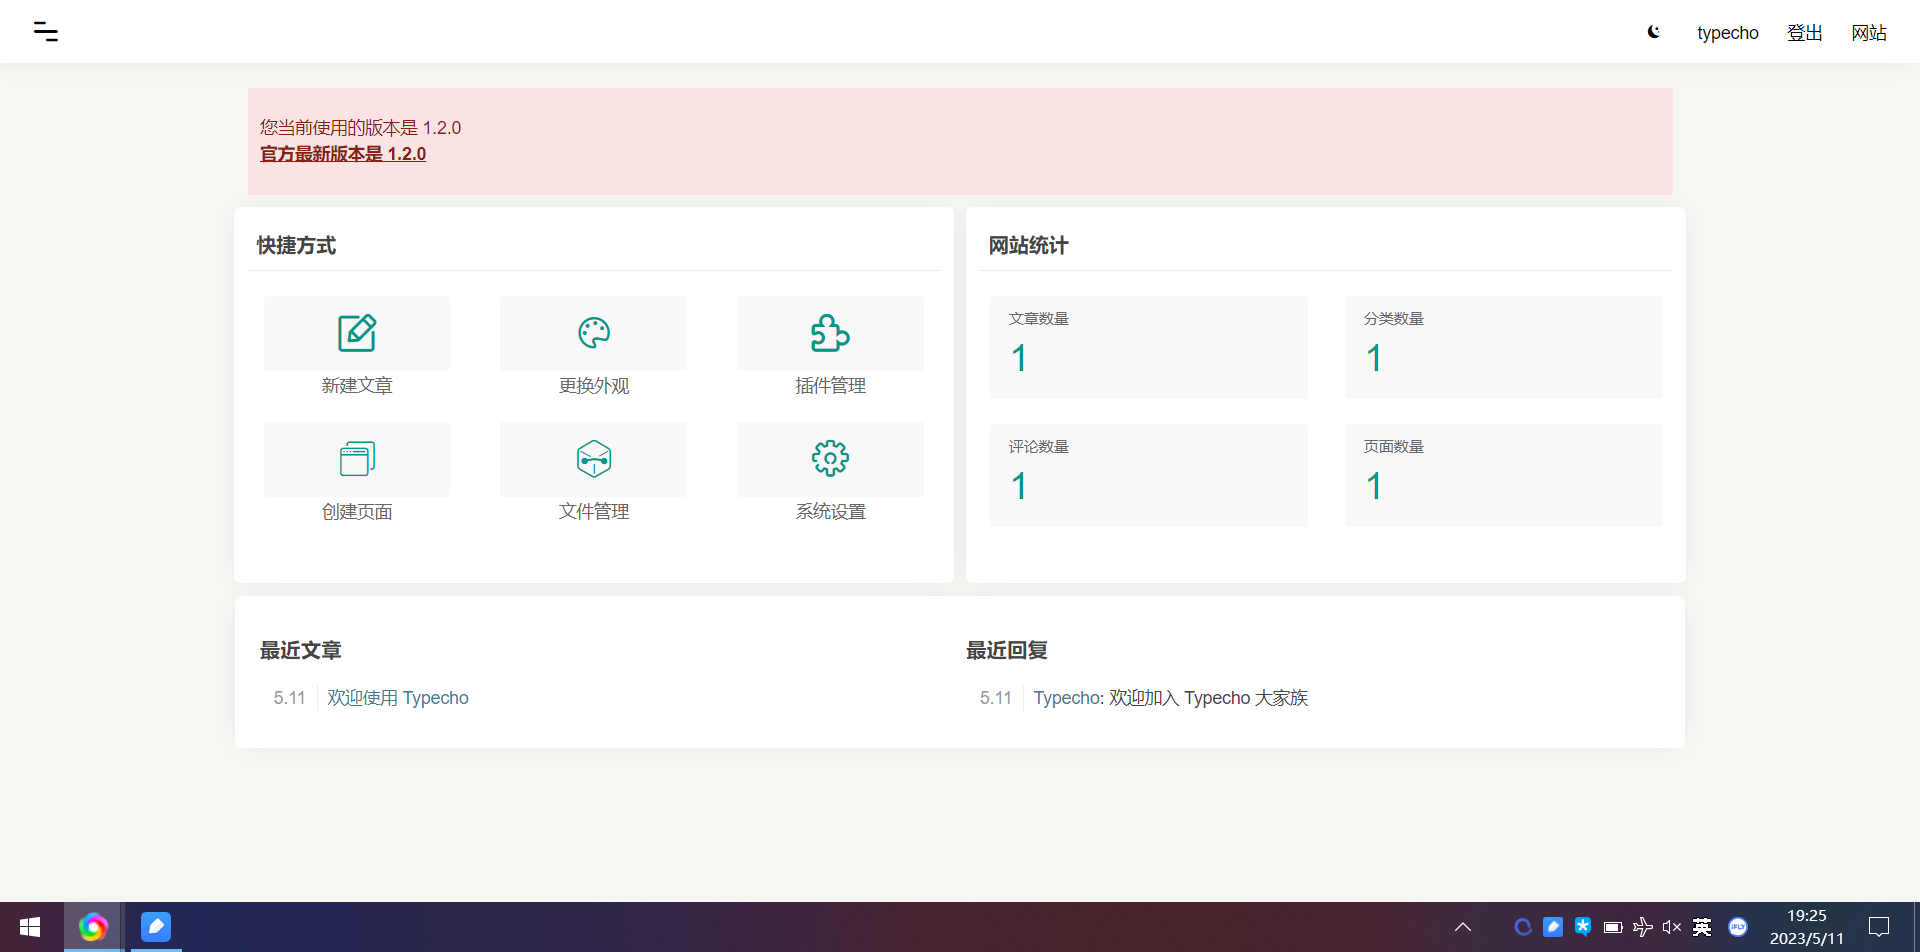Select the 评论数量 statistic card
This screenshot has height=952, width=1920.
1149,475
